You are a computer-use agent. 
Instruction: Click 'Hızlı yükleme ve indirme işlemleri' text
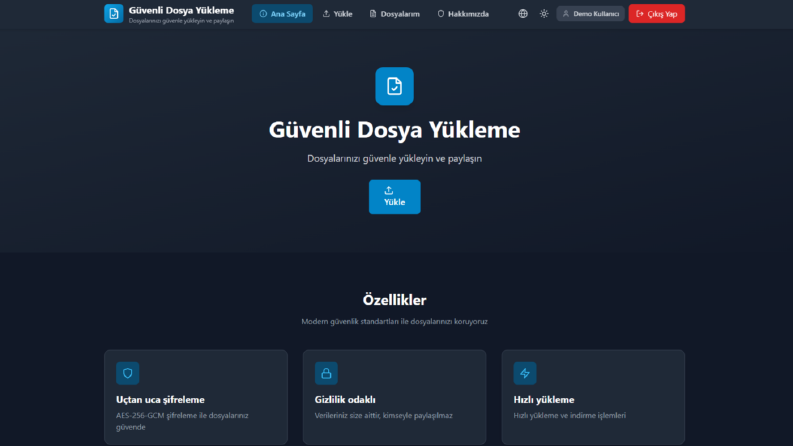tap(569, 415)
